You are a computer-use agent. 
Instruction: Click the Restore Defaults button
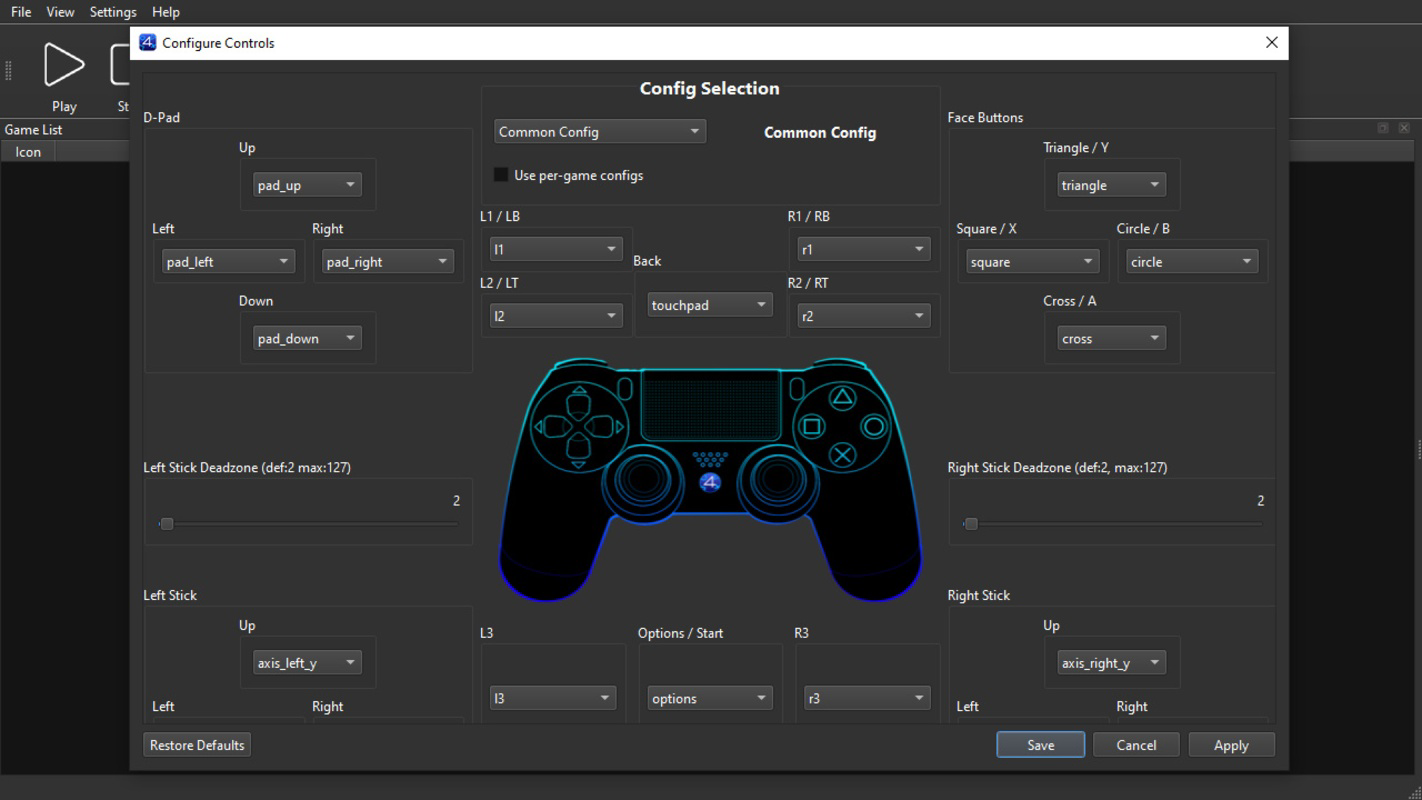197,745
